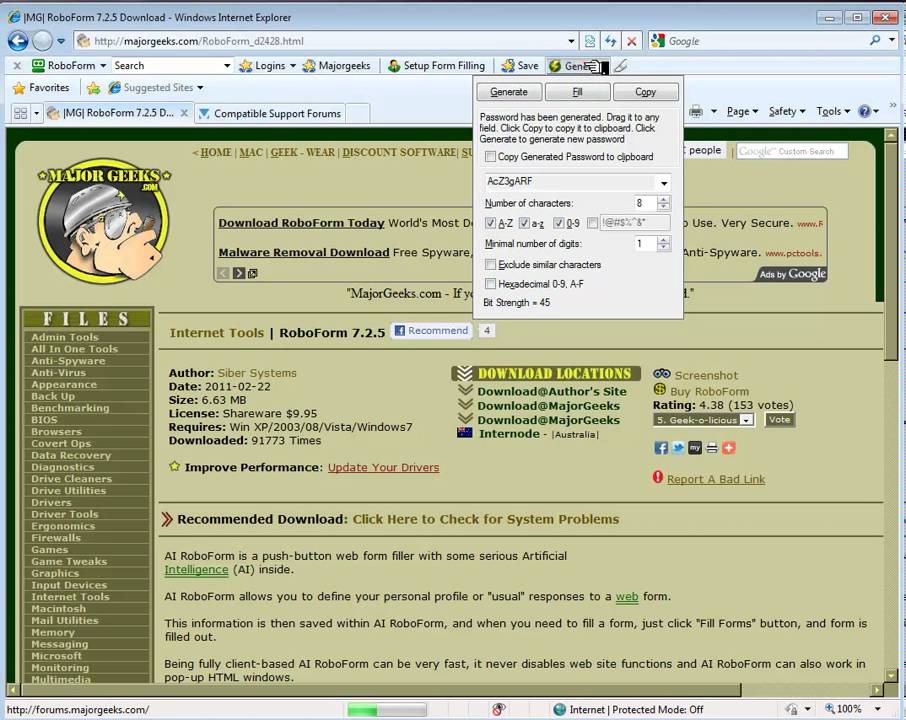Viewport: 906px width, 720px height.
Task: Click the Number of characters spinner
Action: (x=663, y=203)
